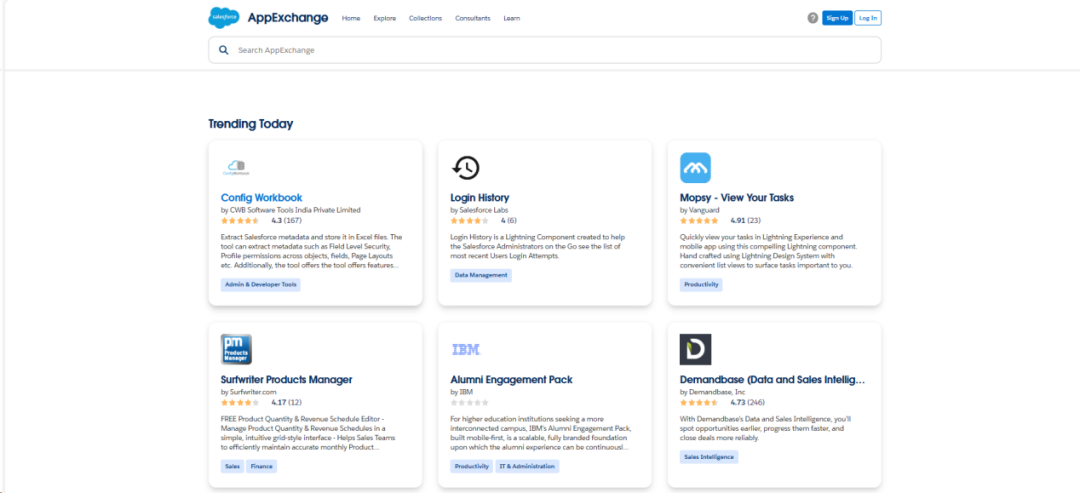Open the Alumni Engagement Pack title
The width and height of the screenshot is (1080, 493).
tap(511, 379)
